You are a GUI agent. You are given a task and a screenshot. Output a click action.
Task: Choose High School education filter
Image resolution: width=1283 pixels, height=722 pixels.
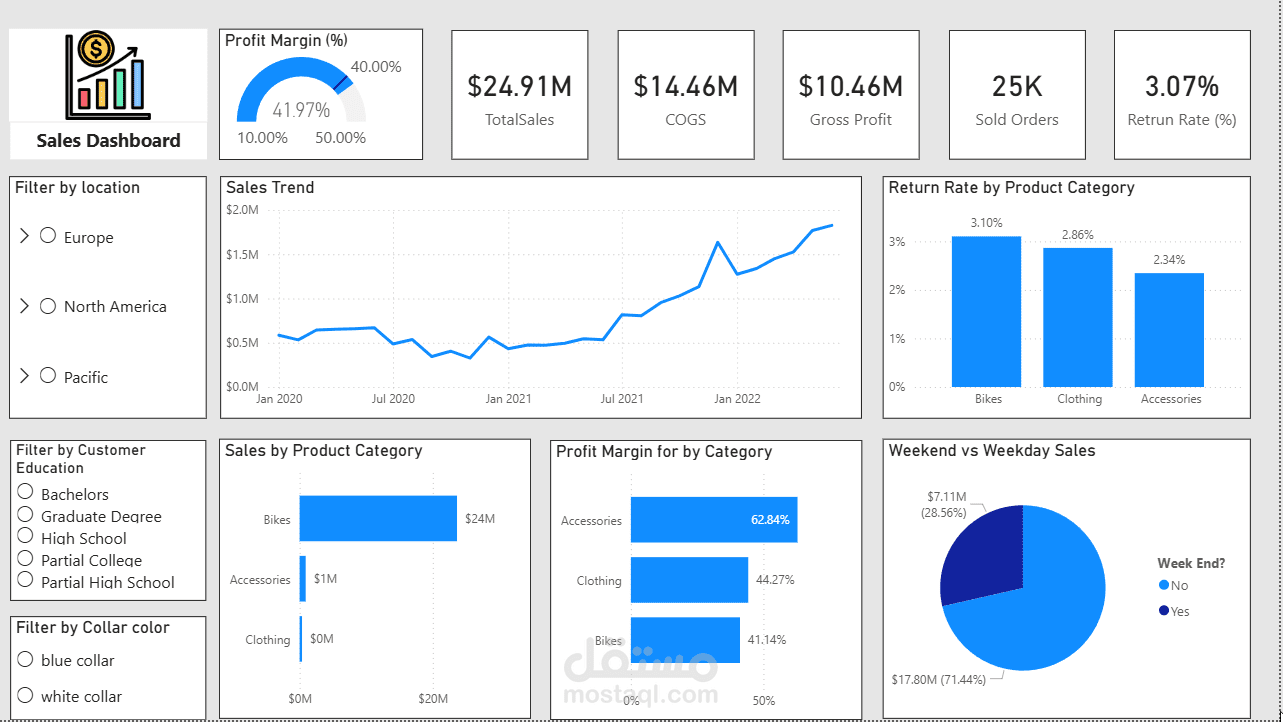coord(26,536)
